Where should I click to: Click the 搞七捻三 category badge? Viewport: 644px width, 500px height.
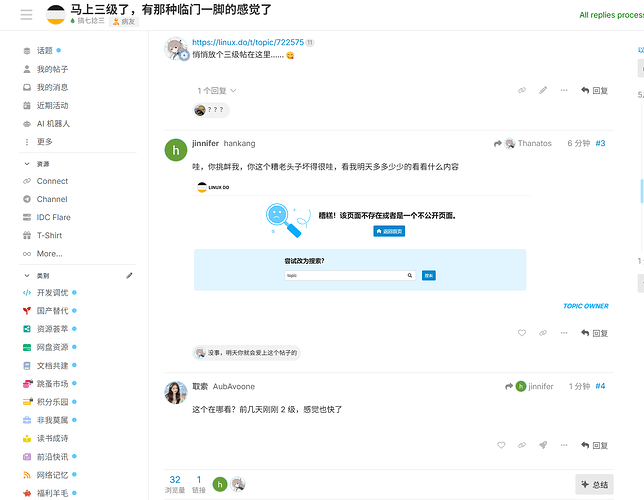tap(87, 21)
